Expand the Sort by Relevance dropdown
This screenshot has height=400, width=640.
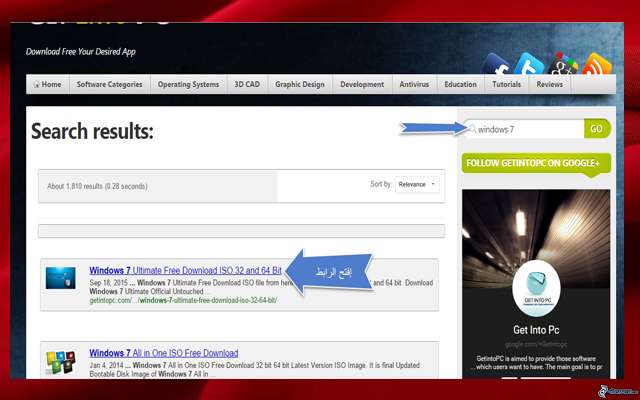click(417, 184)
